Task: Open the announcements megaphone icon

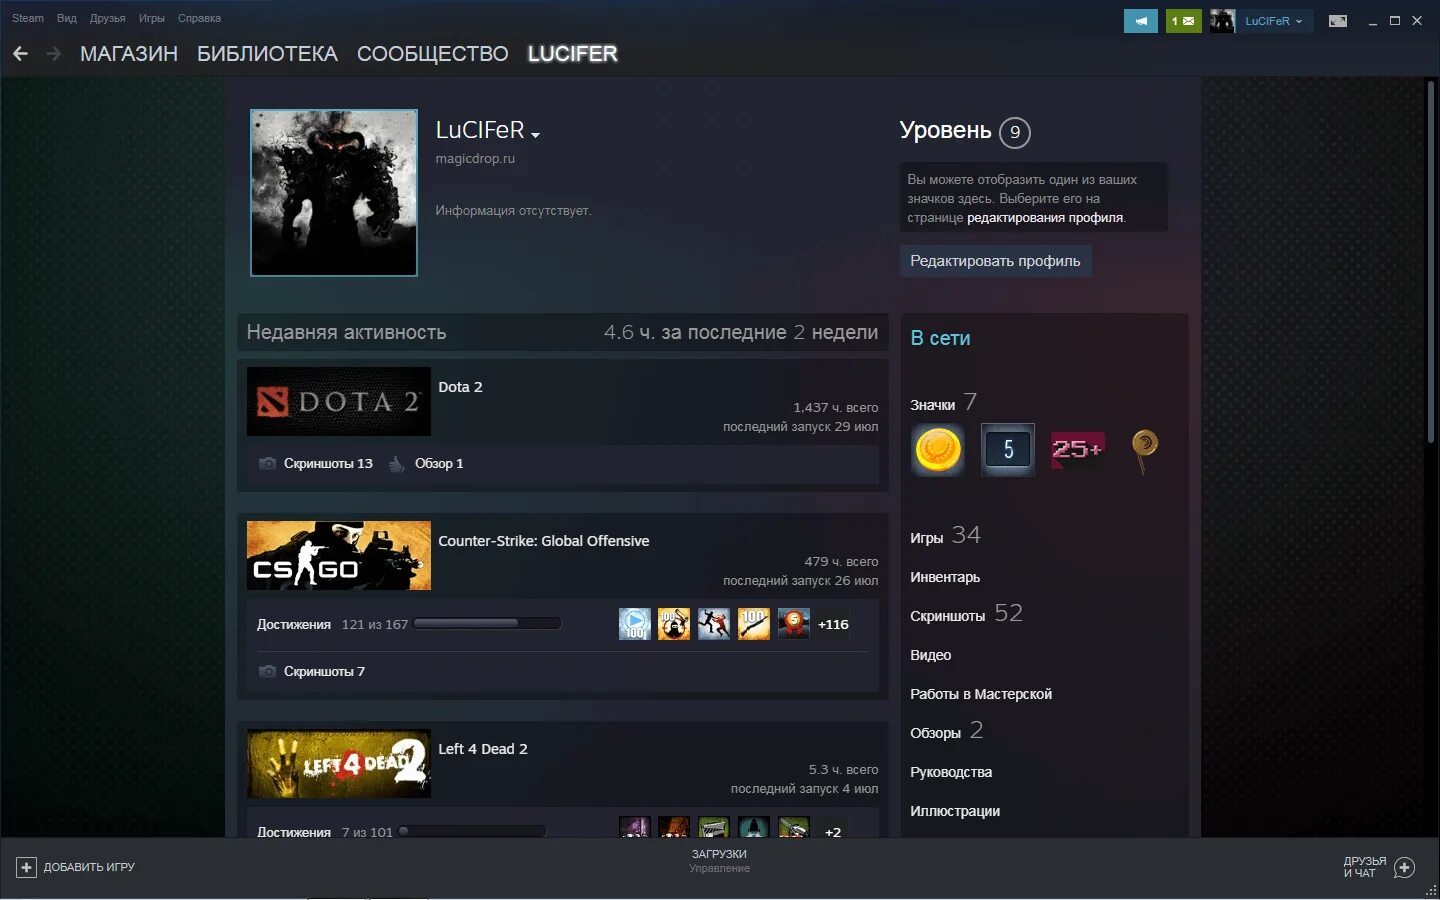Action: [1140, 21]
